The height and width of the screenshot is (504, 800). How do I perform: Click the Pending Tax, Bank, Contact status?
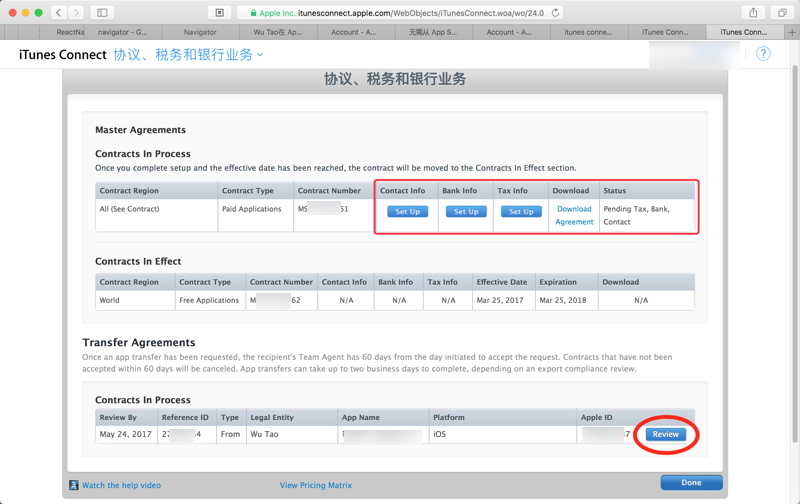(636, 215)
